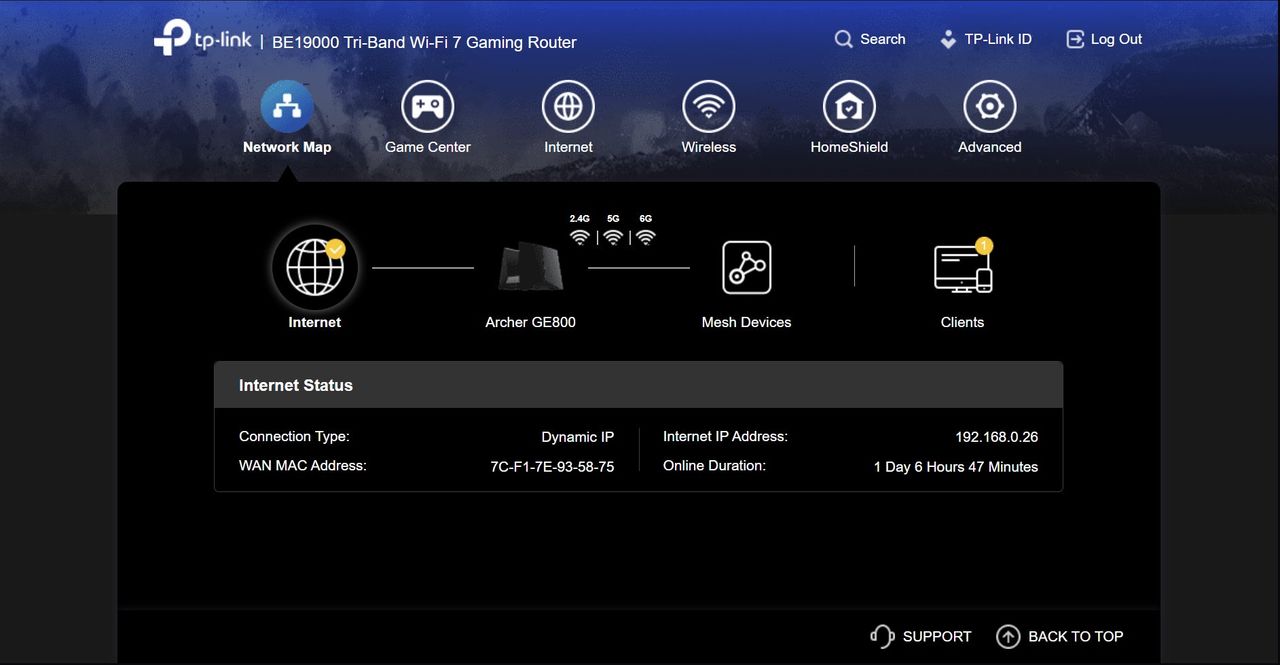Select the Mesh Devices icon
Image resolution: width=1280 pixels, height=665 pixels.
[747, 268]
